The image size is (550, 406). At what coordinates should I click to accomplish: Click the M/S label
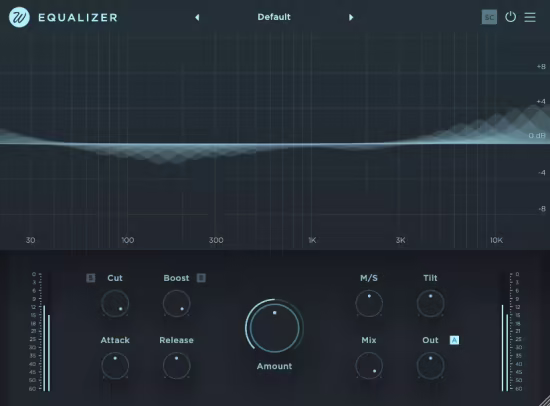pos(369,278)
